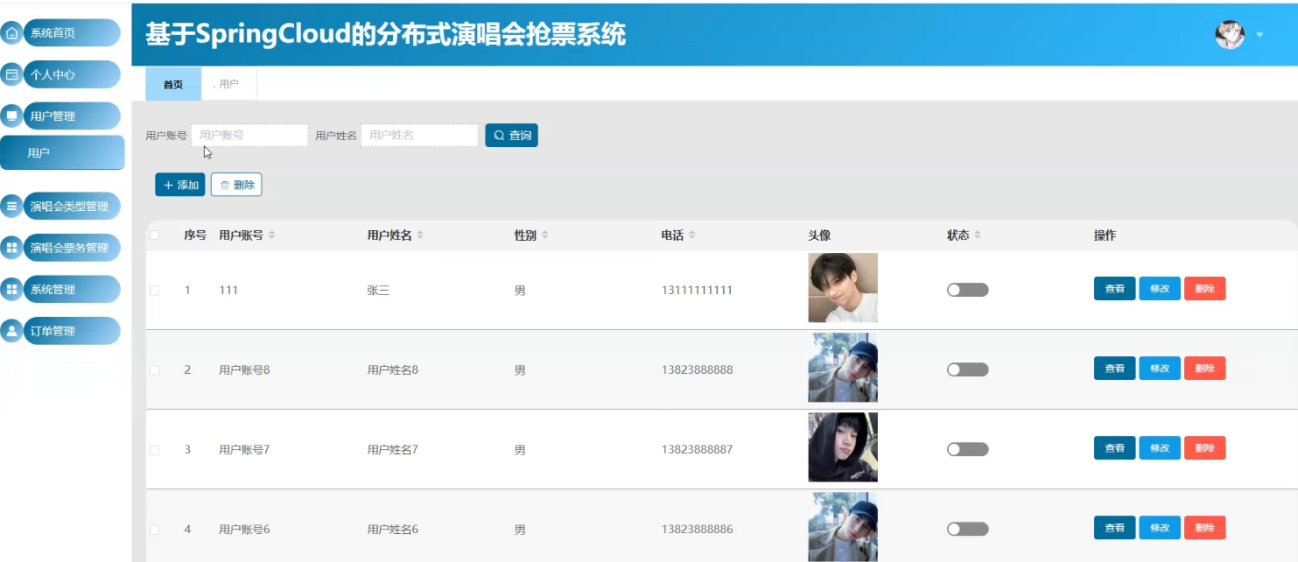The image size is (1298, 562).
Task: Toggle the status switch for 用户姓名6
Action: point(967,529)
